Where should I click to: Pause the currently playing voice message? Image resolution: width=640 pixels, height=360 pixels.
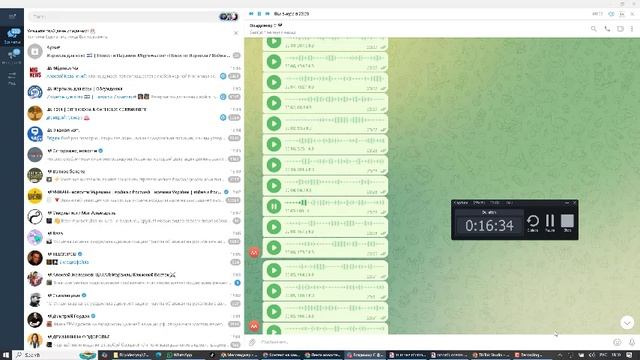pos(274,206)
